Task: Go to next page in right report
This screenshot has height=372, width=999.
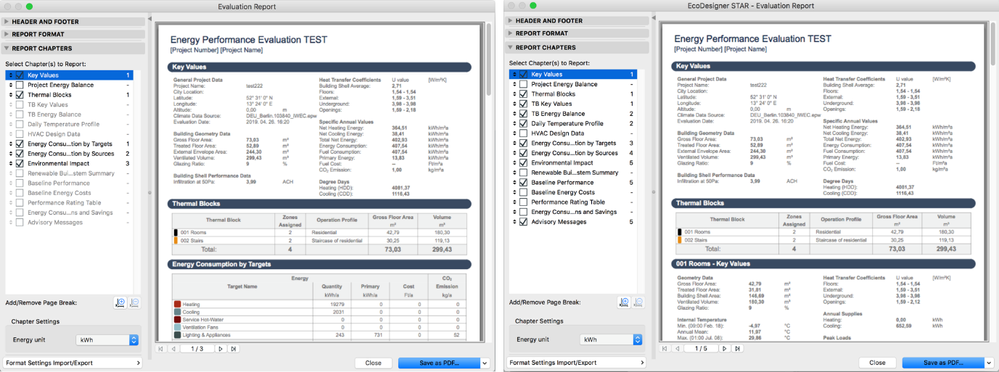Action: (x=724, y=348)
